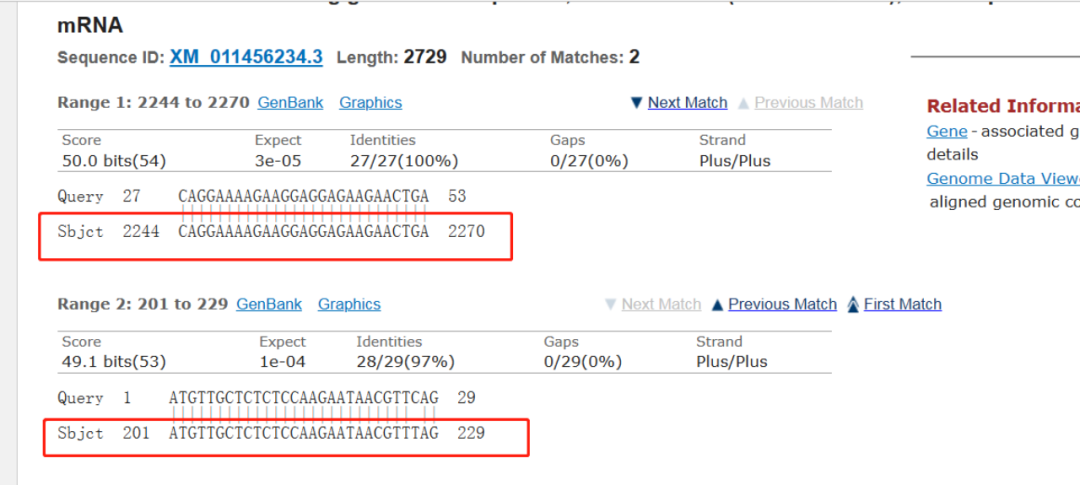The image size is (1080, 485).
Task: Click the down-arrow icon beside Range 1 Next Match
Action: tap(636, 103)
